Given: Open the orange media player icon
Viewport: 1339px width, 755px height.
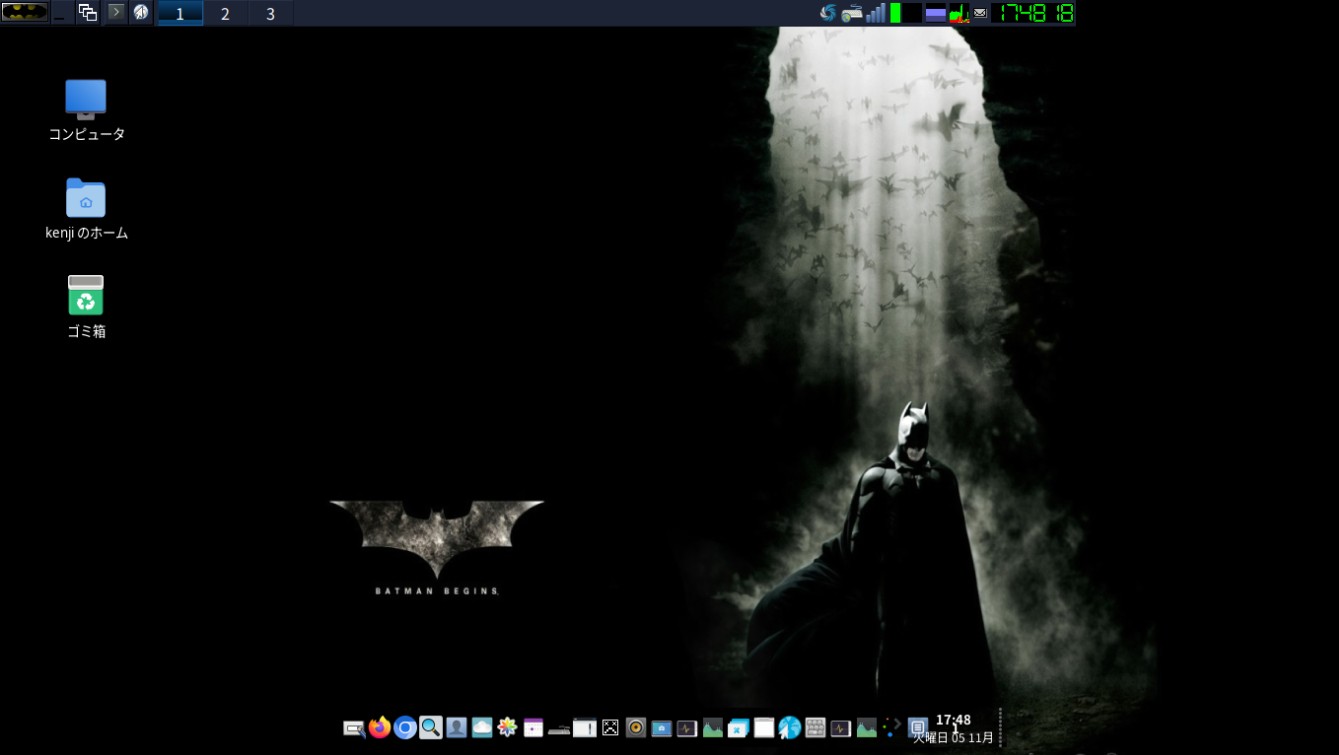Looking at the screenshot, I should [635, 728].
